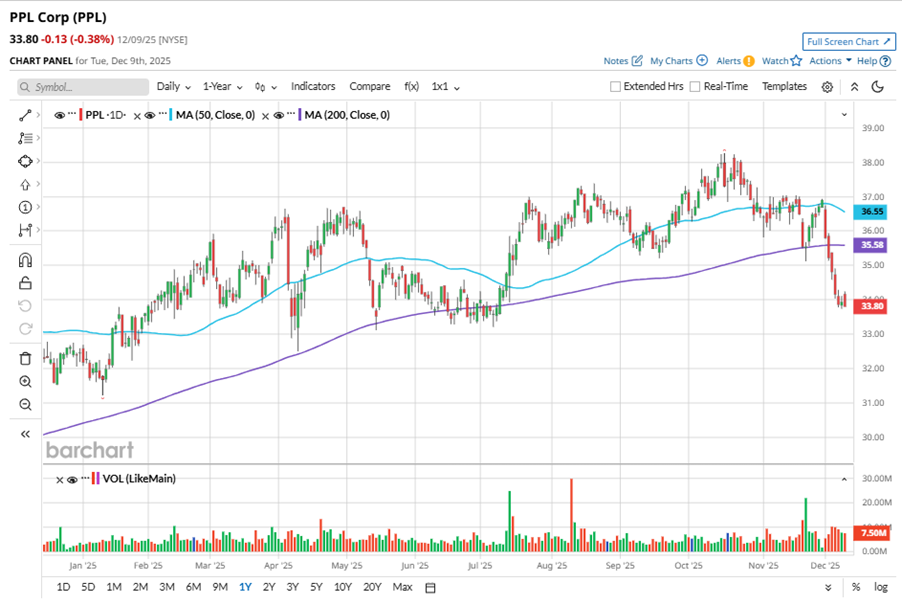Open the calendar date range picker
902x604 pixels.
[430, 587]
